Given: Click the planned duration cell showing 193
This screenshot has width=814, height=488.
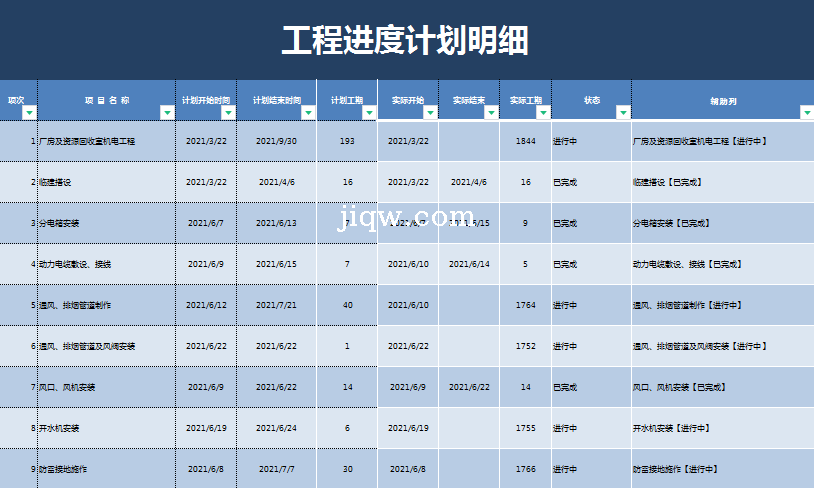Looking at the screenshot, I should 347,141.
